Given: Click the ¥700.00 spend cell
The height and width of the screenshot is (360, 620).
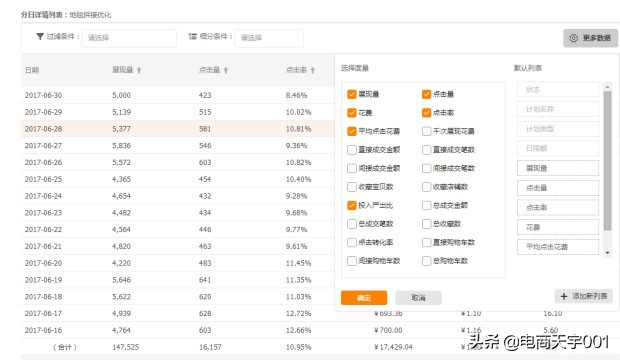Looking at the screenshot, I should (388, 330).
